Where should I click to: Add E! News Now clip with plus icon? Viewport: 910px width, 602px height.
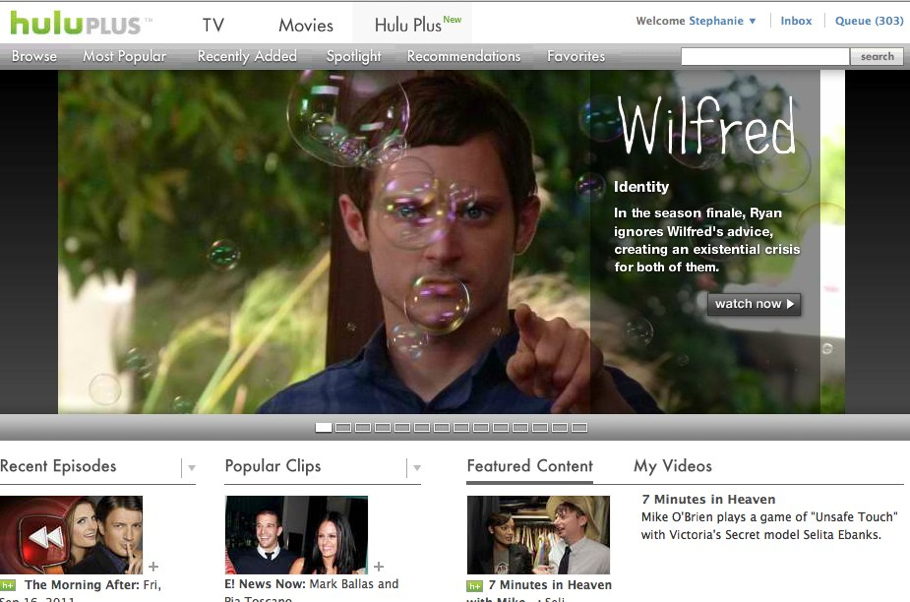pyautogui.click(x=378, y=566)
